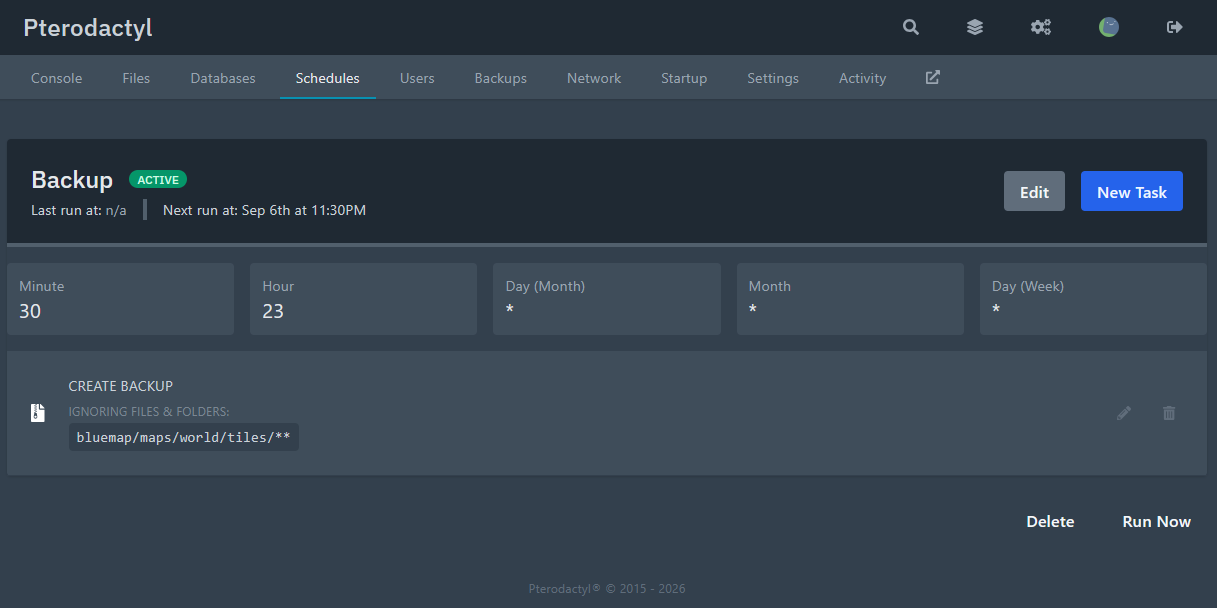The height and width of the screenshot is (608, 1217).
Task: Click the Pterodactyl logo title
Action: click(x=88, y=27)
